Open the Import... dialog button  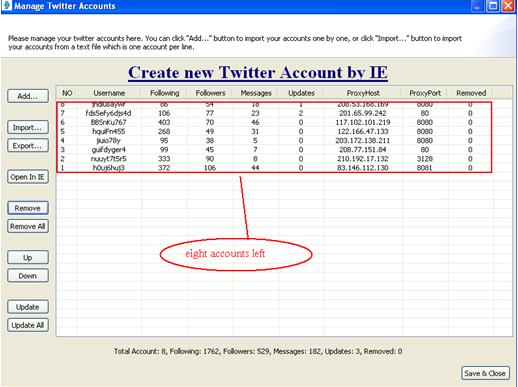click(28, 127)
